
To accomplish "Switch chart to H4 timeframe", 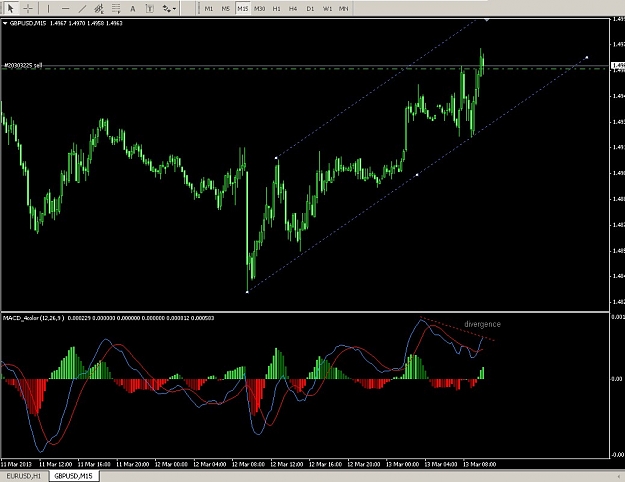I will point(293,8).
